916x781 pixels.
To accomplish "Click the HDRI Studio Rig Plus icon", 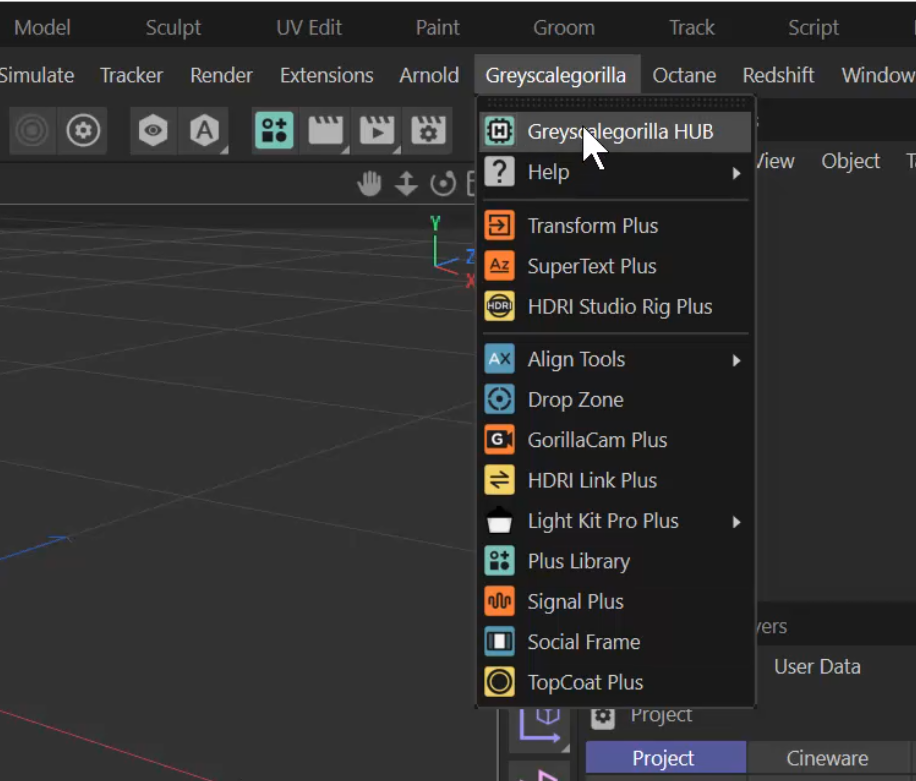I will [x=499, y=306].
